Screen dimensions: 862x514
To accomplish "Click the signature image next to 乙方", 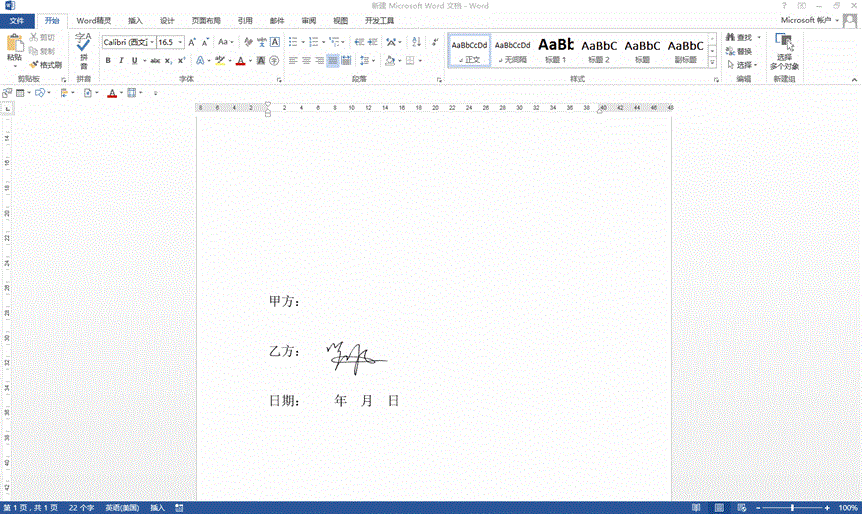I will [x=355, y=353].
